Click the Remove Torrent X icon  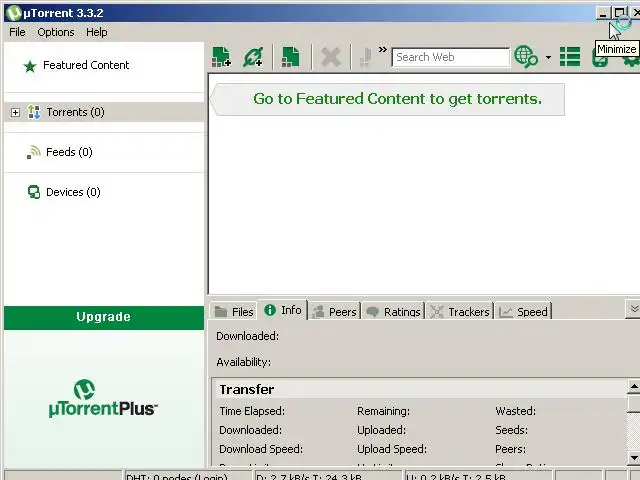[331, 57]
